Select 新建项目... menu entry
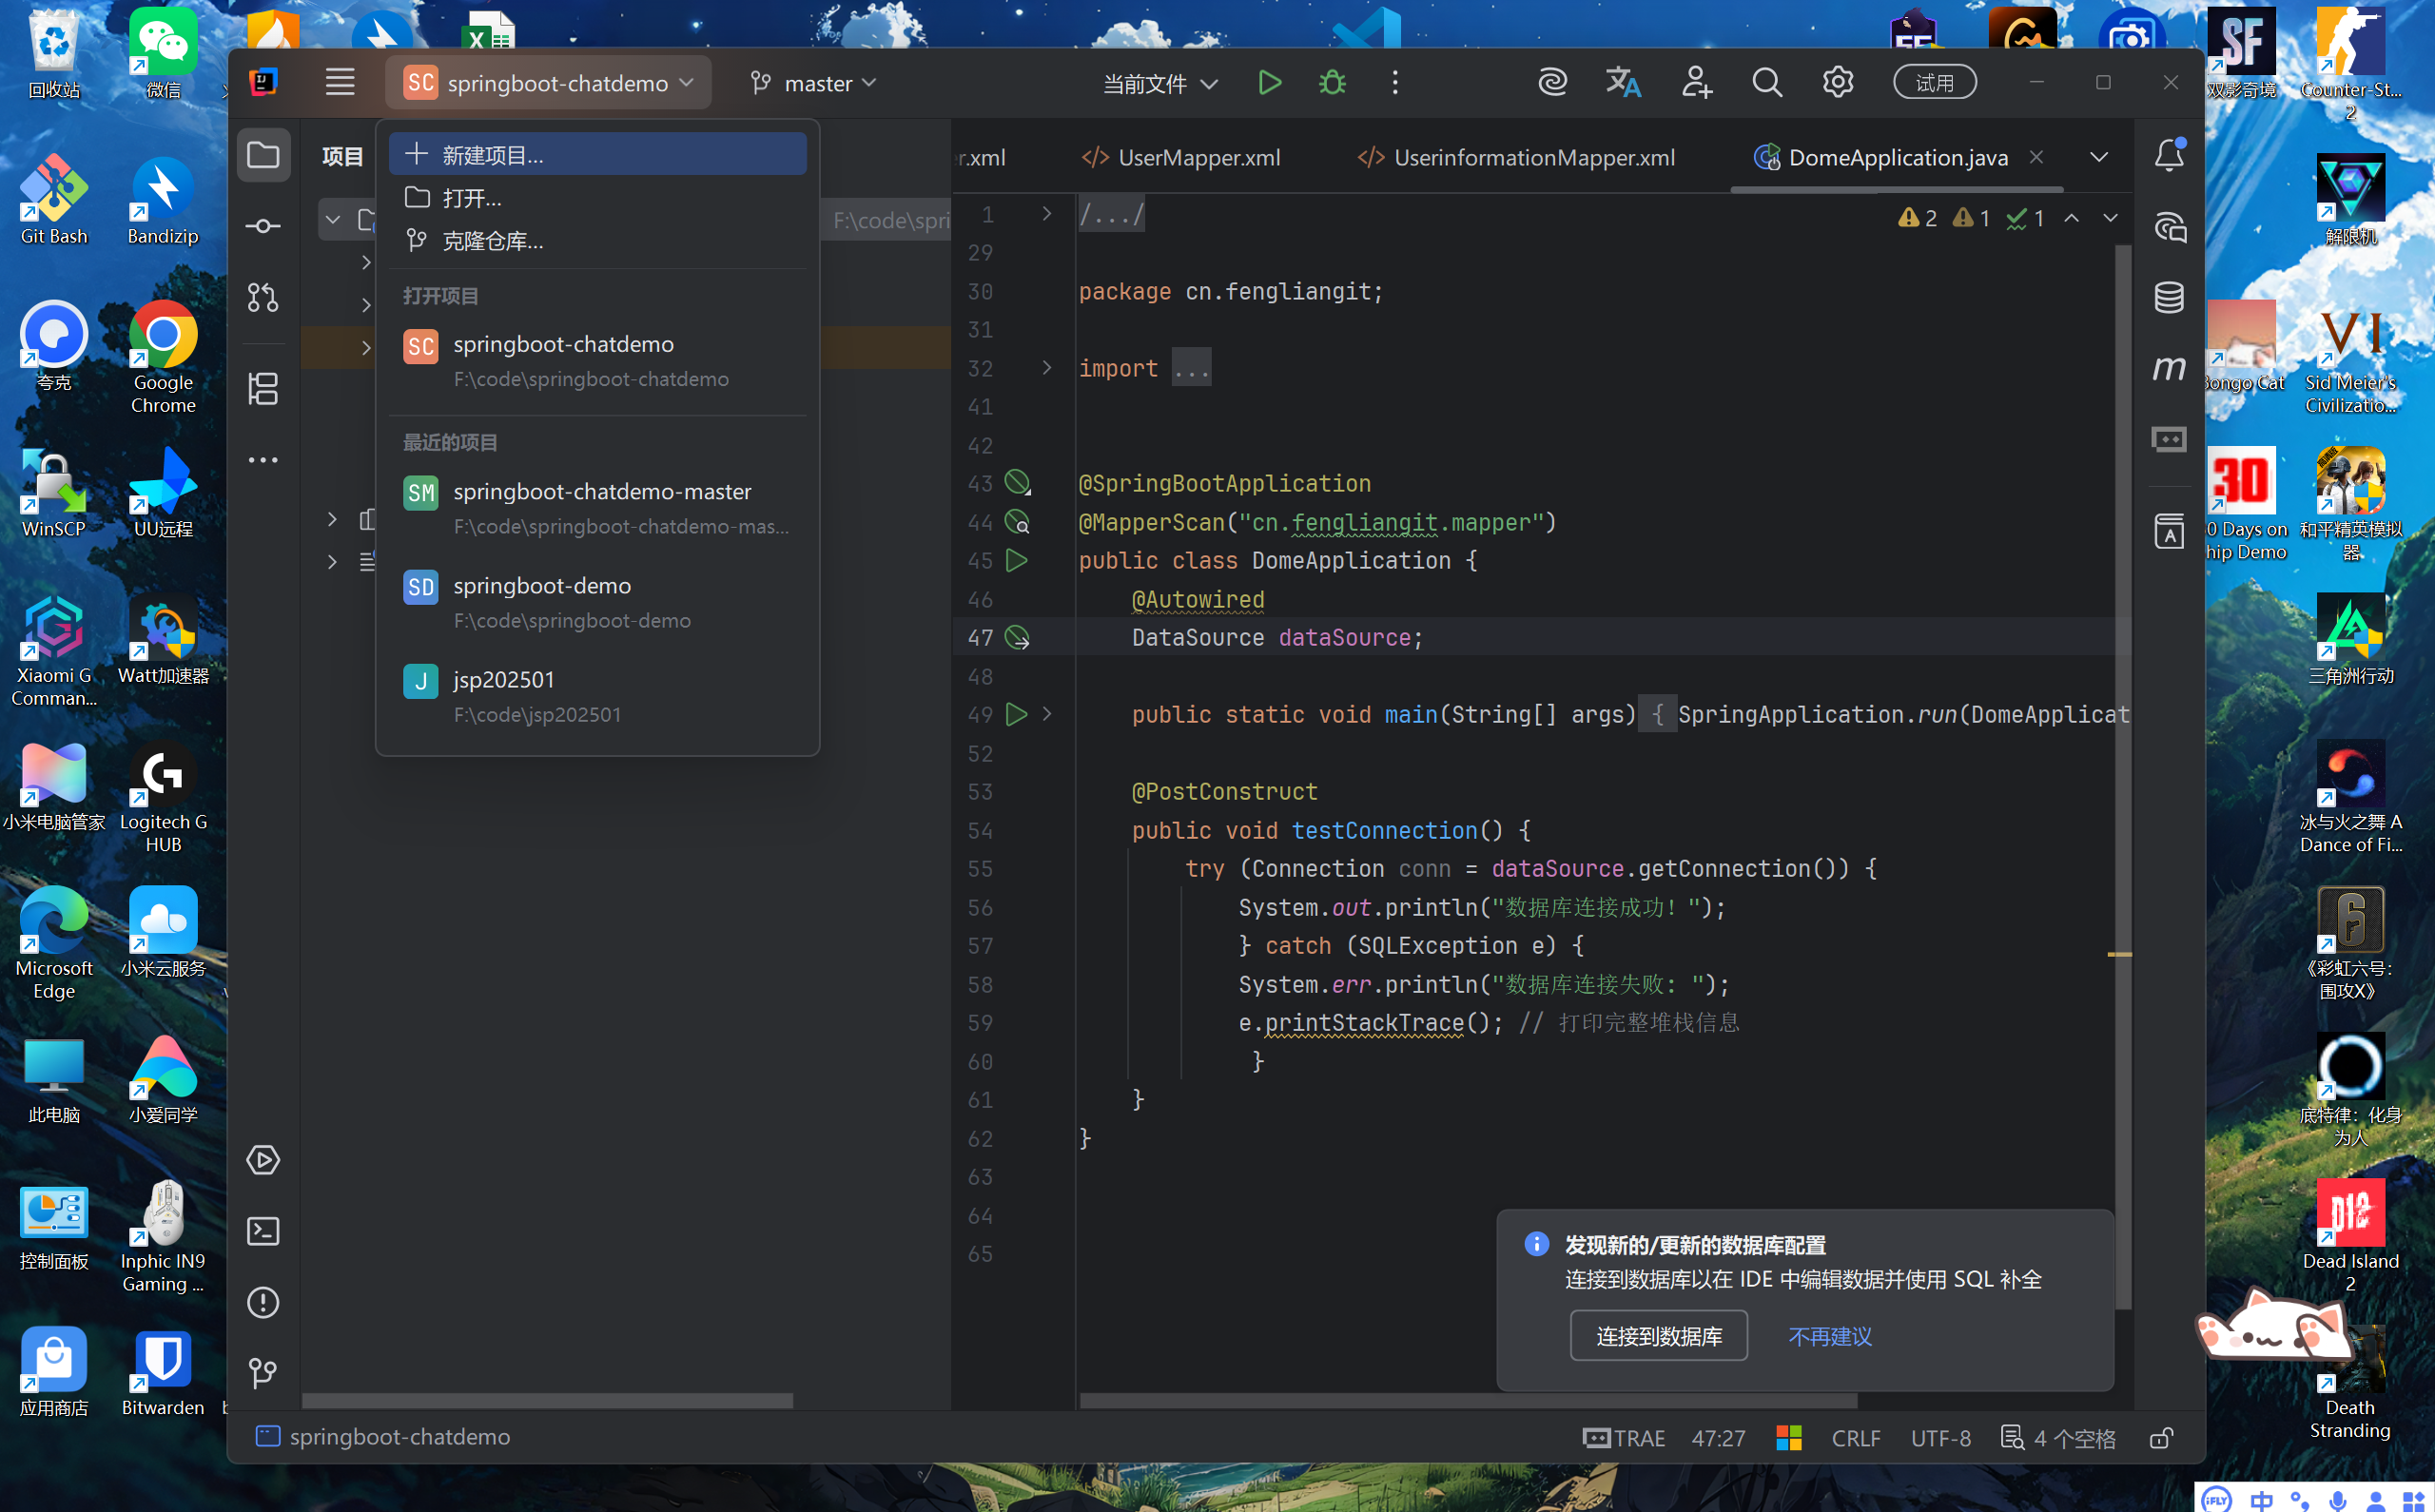The image size is (2435, 1512). click(597, 155)
